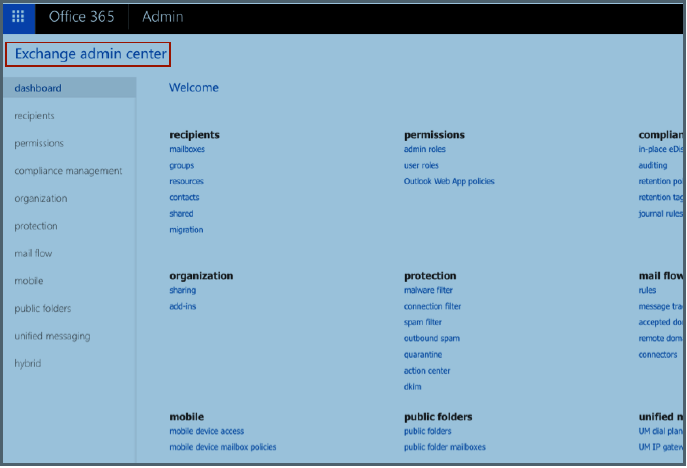Open the mobile device access link

207,432
